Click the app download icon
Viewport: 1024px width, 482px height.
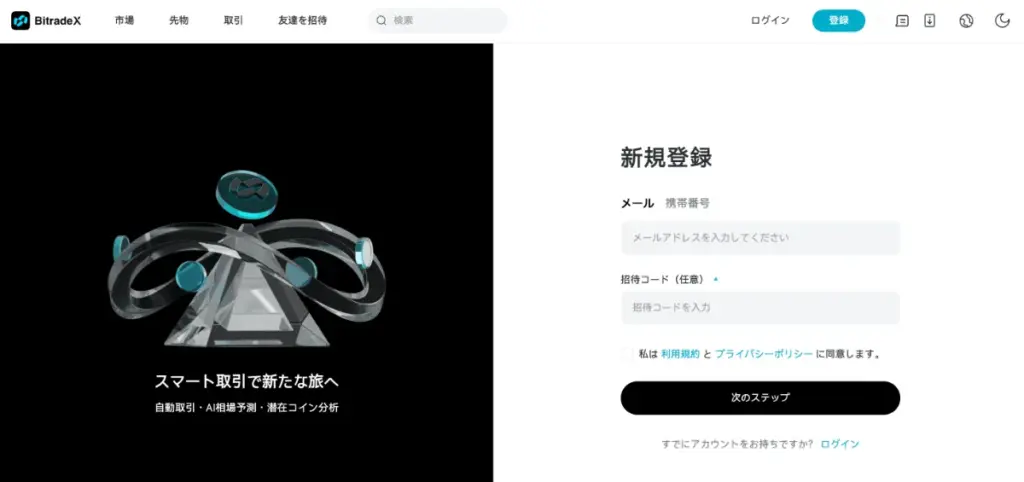(929, 21)
